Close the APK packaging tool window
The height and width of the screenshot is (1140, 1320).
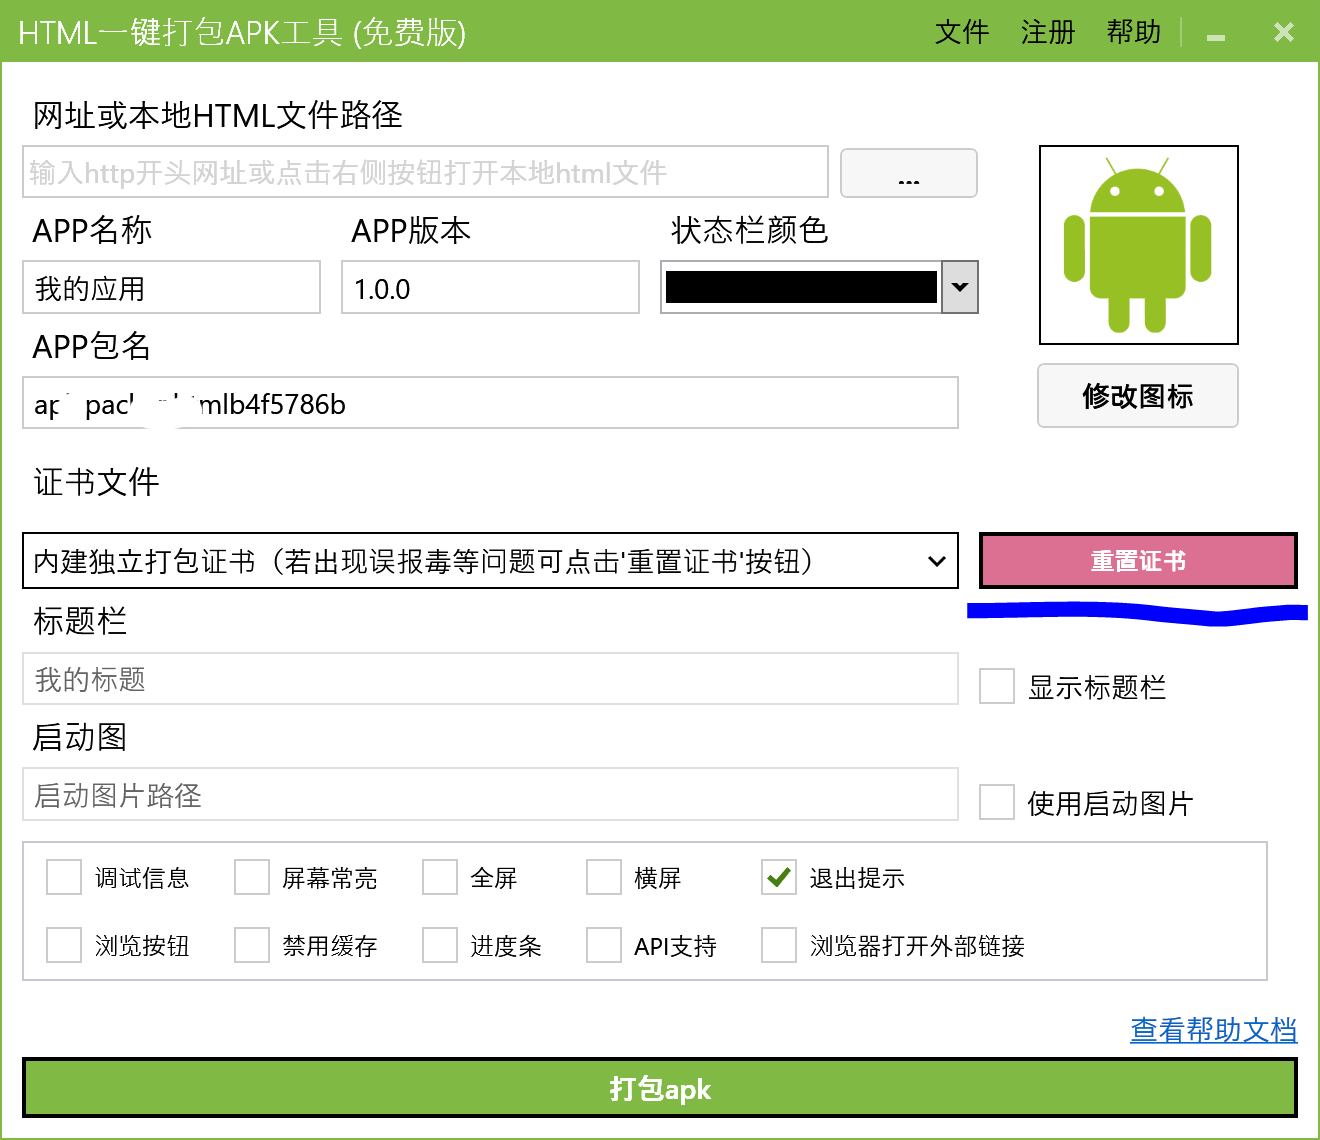click(1284, 33)
